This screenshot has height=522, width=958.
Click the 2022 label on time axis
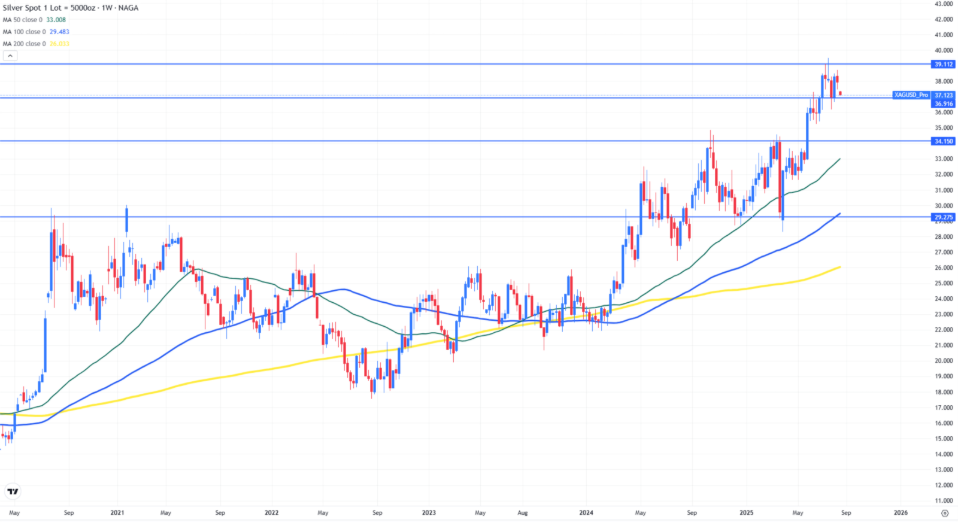(x=271, y=513)
